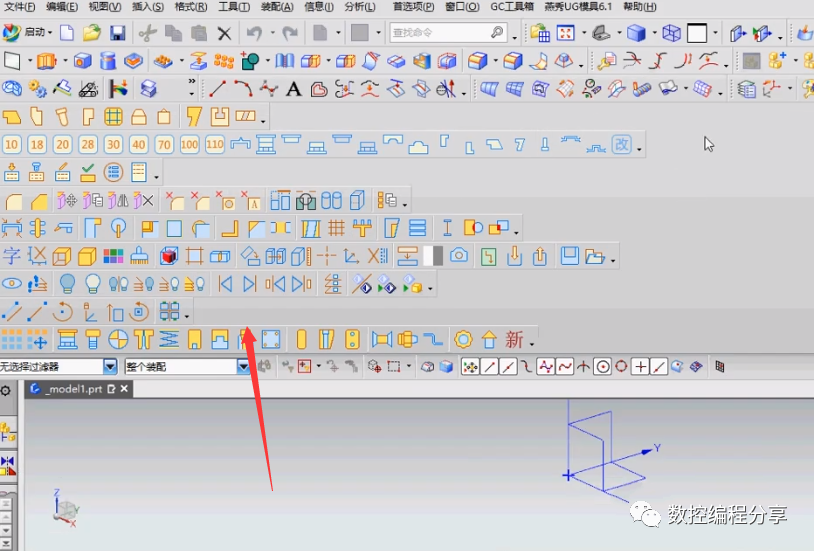Screen dimensions: 814x551
Task: Click the broom cleanup icon
Action: pos(139,256)
